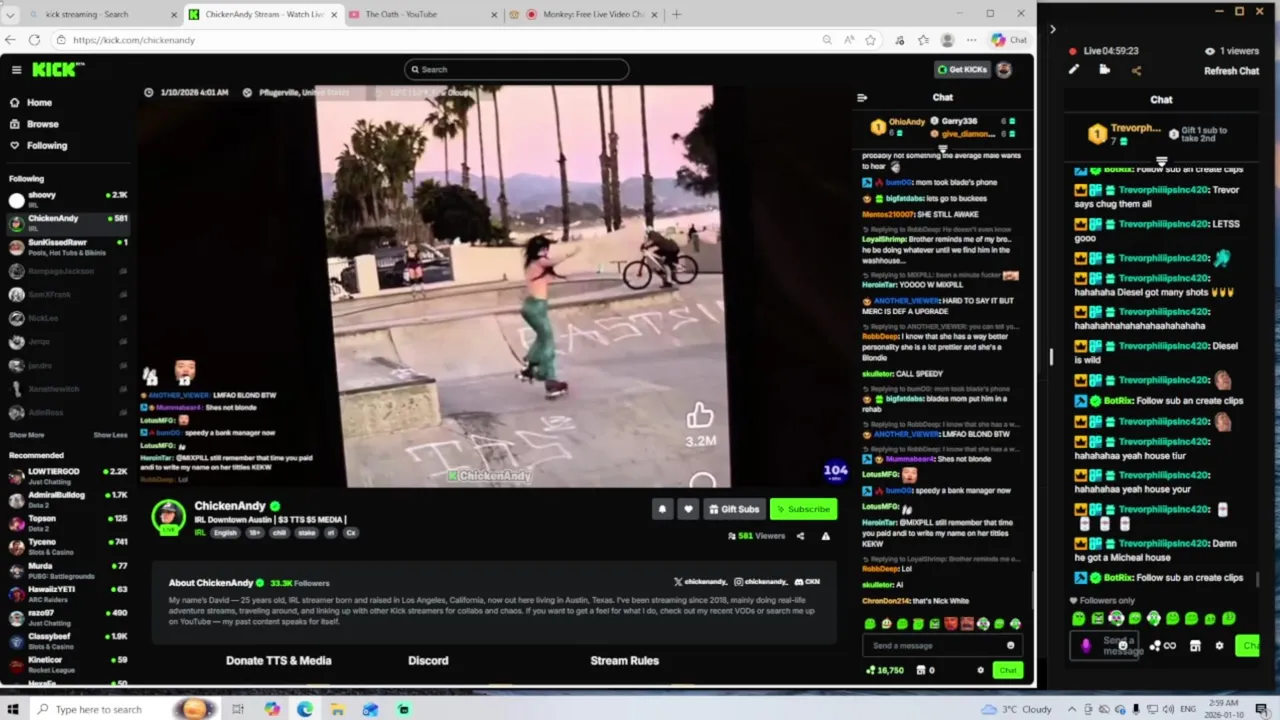Click the green Subscribe button

coord(803,509)
